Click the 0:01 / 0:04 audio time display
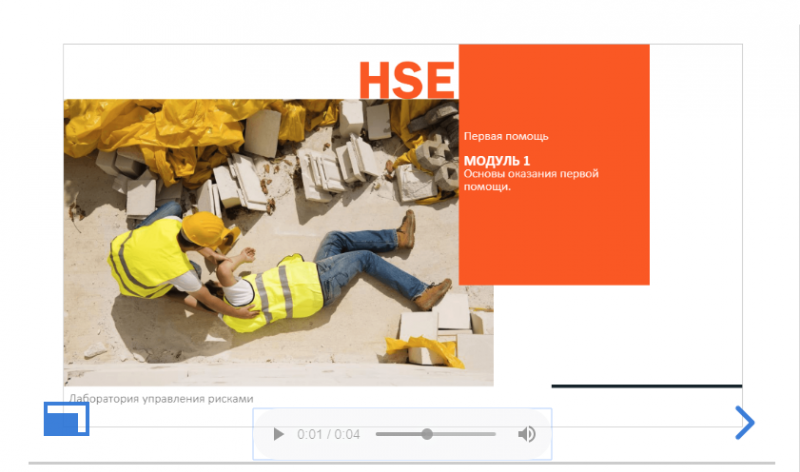800x472 pixels. pos(328,434)
